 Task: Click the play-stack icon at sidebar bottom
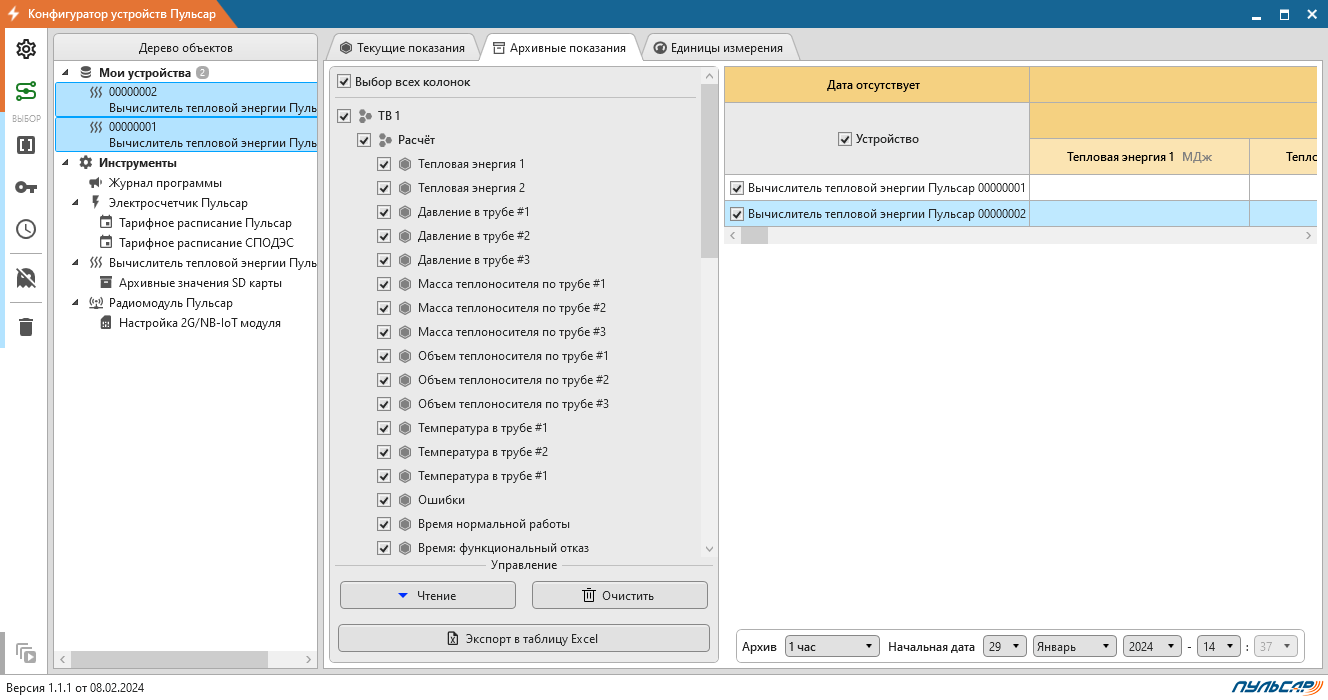coord(26,654)
